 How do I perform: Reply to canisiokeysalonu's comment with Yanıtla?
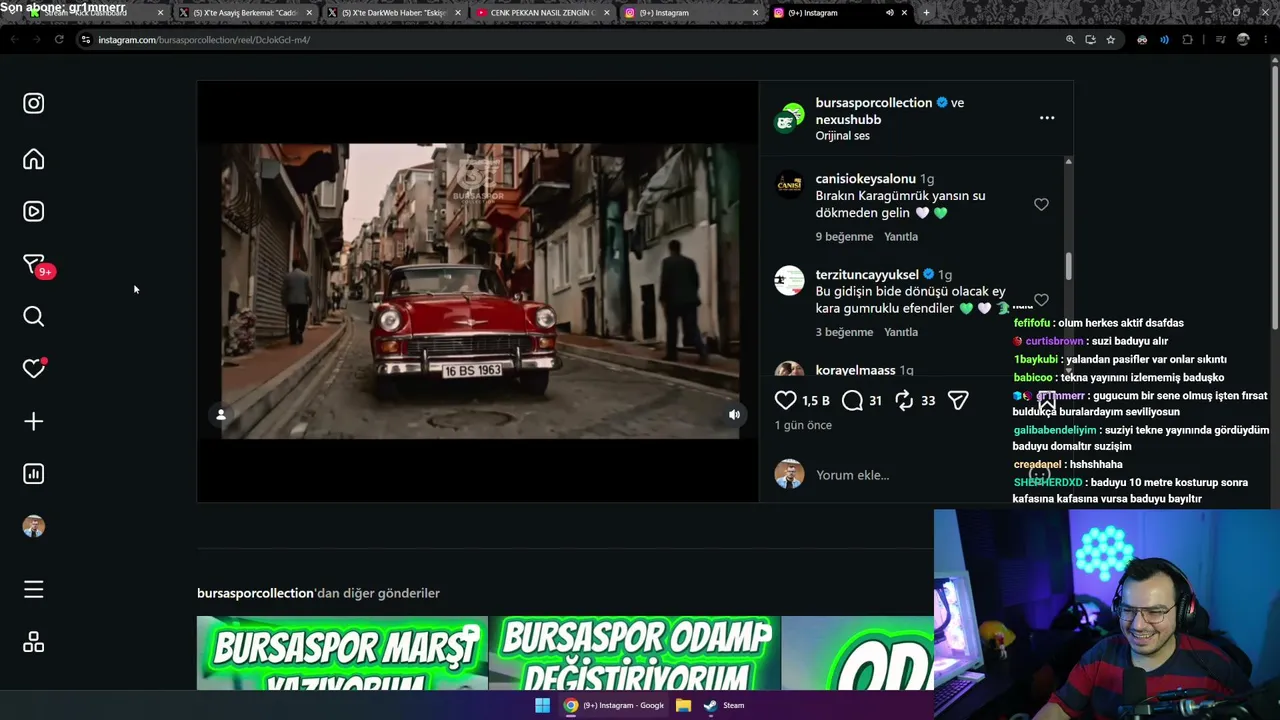pos(901,237)
